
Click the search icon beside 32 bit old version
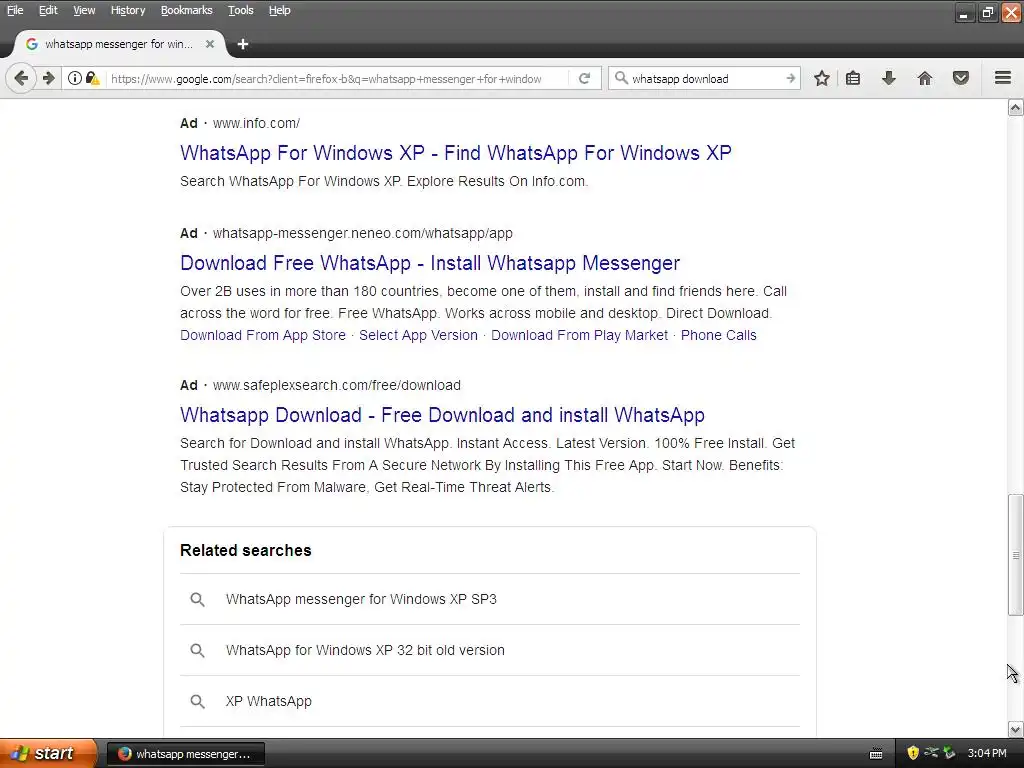point(197,650)
